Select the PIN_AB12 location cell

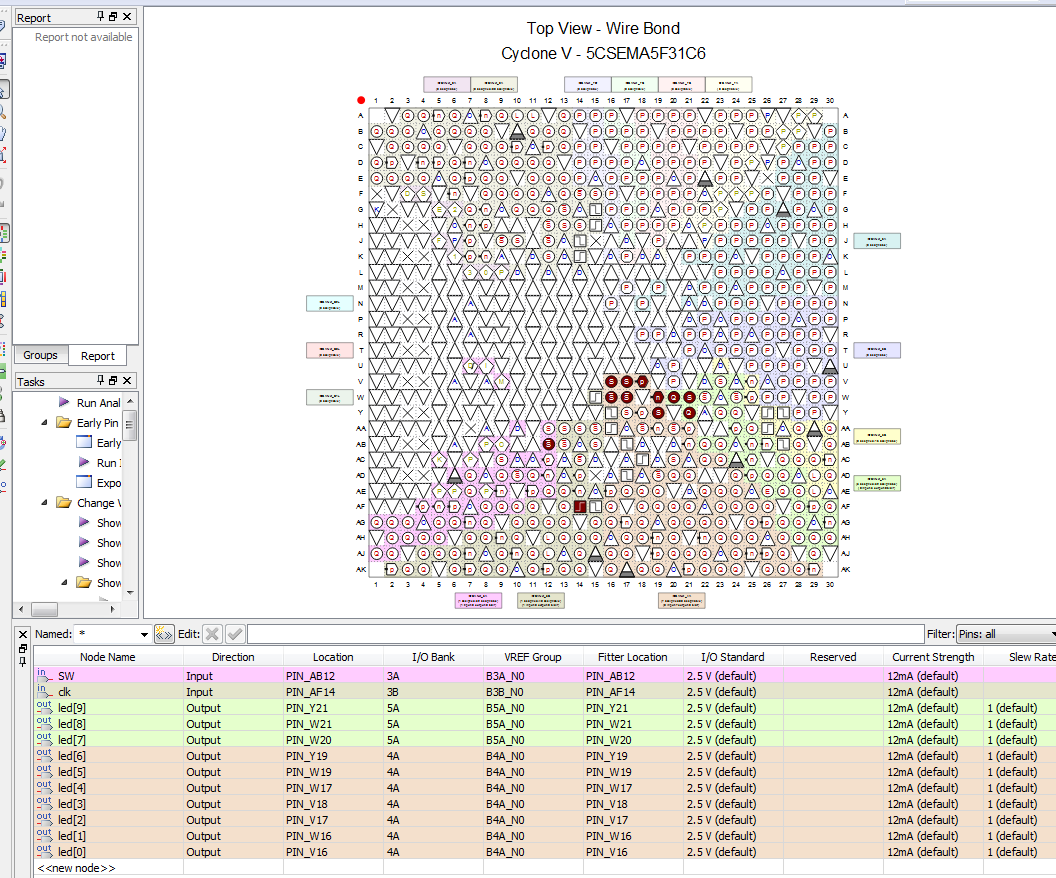pyautogui.click(x=333, y=675)
